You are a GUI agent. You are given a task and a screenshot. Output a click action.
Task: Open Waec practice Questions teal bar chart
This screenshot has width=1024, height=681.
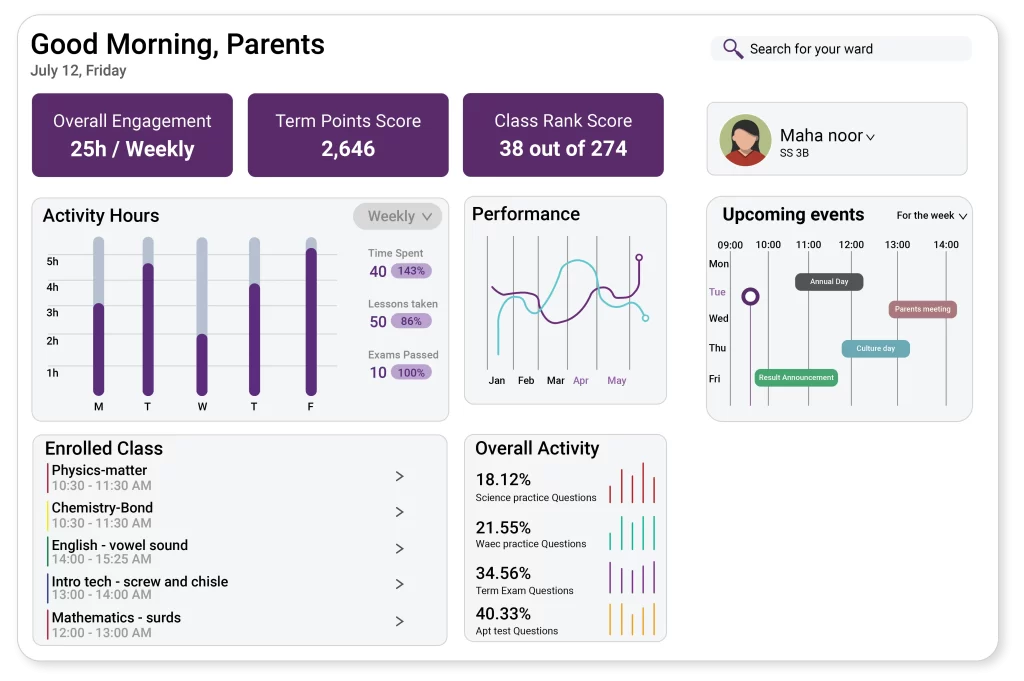[632, 533]
